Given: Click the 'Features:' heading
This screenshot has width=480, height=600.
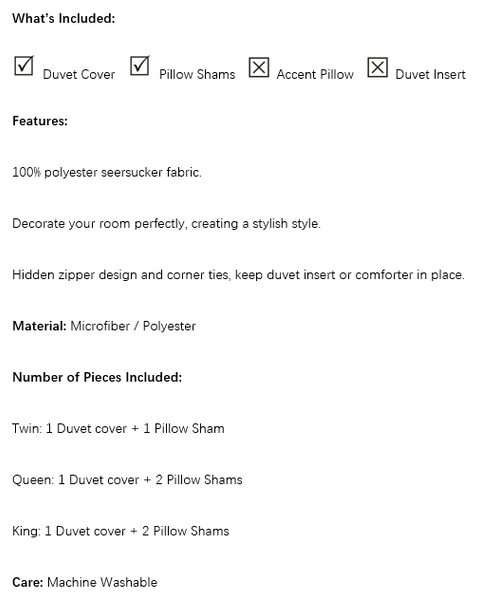Looking at the screenshot, I should [x=40, y=121].
